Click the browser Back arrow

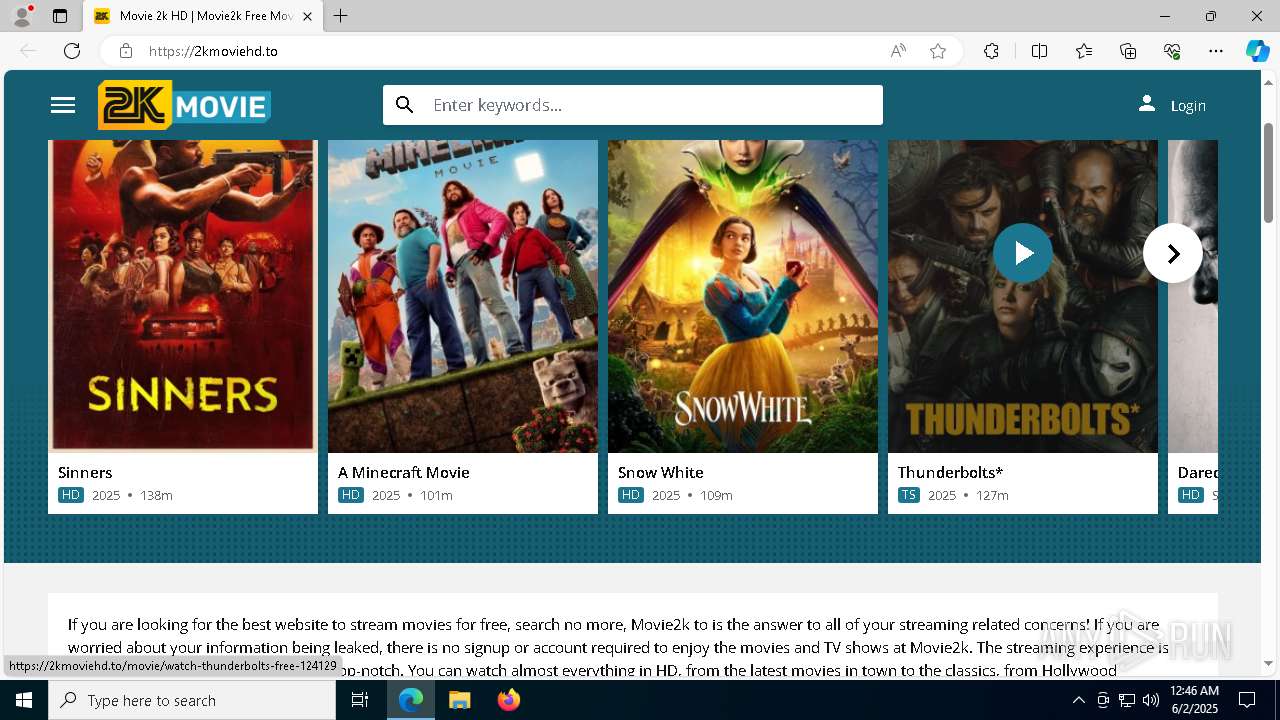click(x=28, y=51)
